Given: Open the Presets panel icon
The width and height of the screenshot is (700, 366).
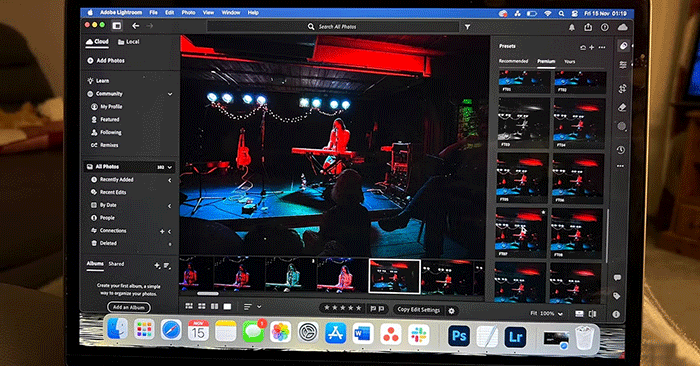Looking at the screenshot, I should tap(623, 46).
